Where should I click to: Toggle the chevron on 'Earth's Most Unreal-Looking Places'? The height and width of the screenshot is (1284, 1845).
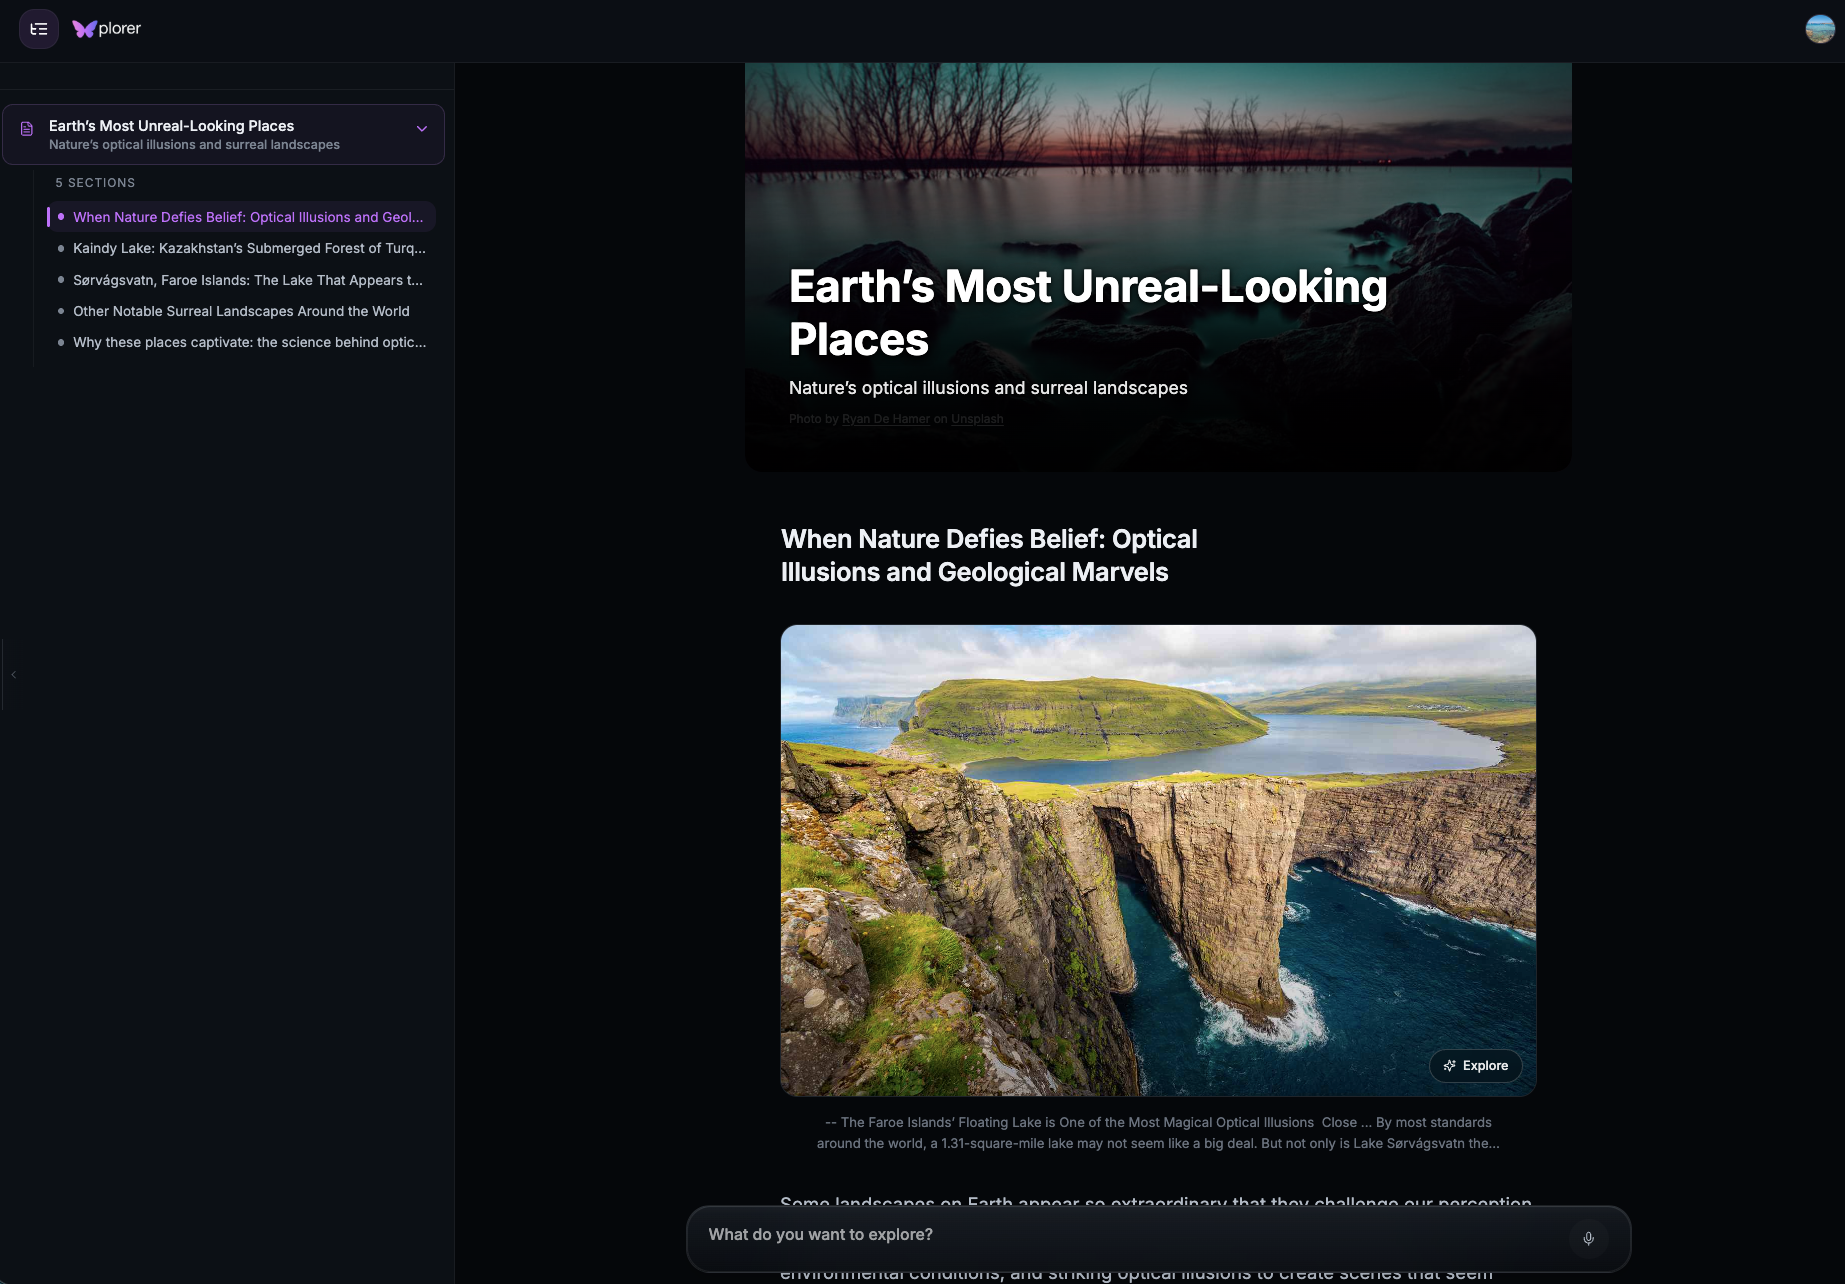[x=420, y=128]
